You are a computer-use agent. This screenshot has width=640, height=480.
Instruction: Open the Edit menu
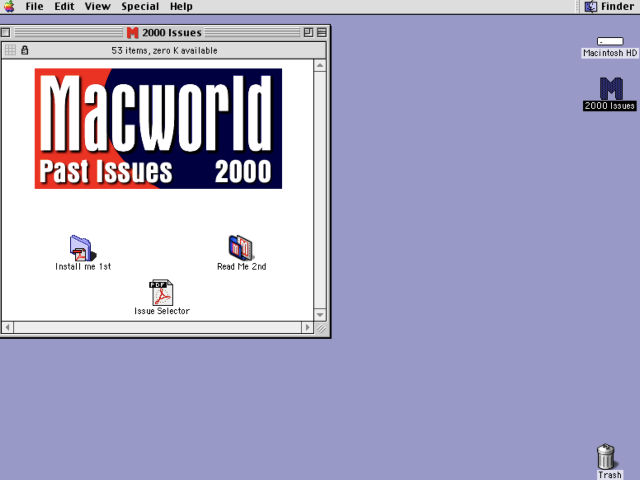(64, 7)
